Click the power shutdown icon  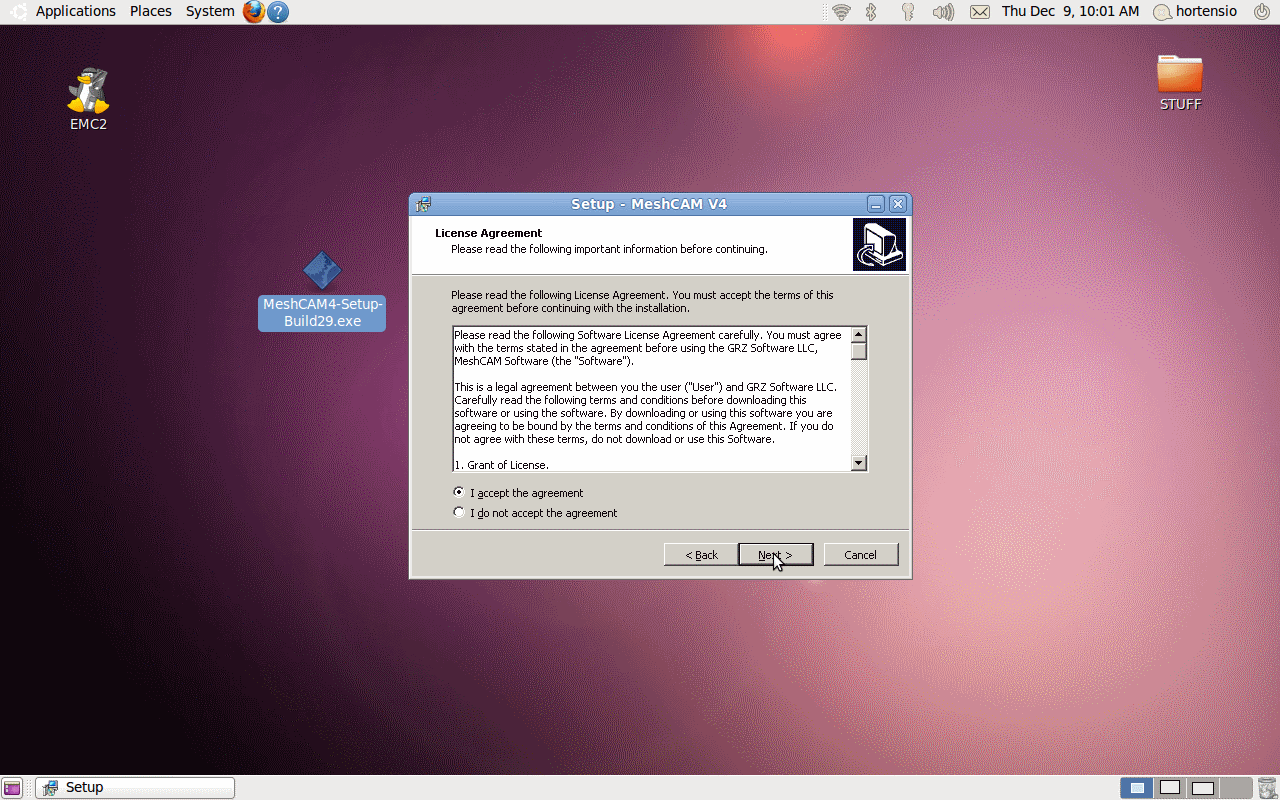point(1262,12)
